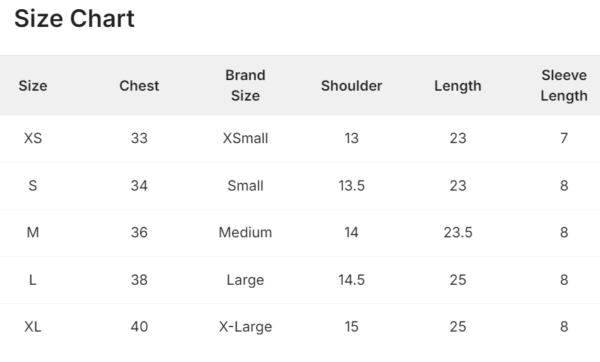Click length value 23.5
This screenshot has width=600, height=362.
[458, 232]
